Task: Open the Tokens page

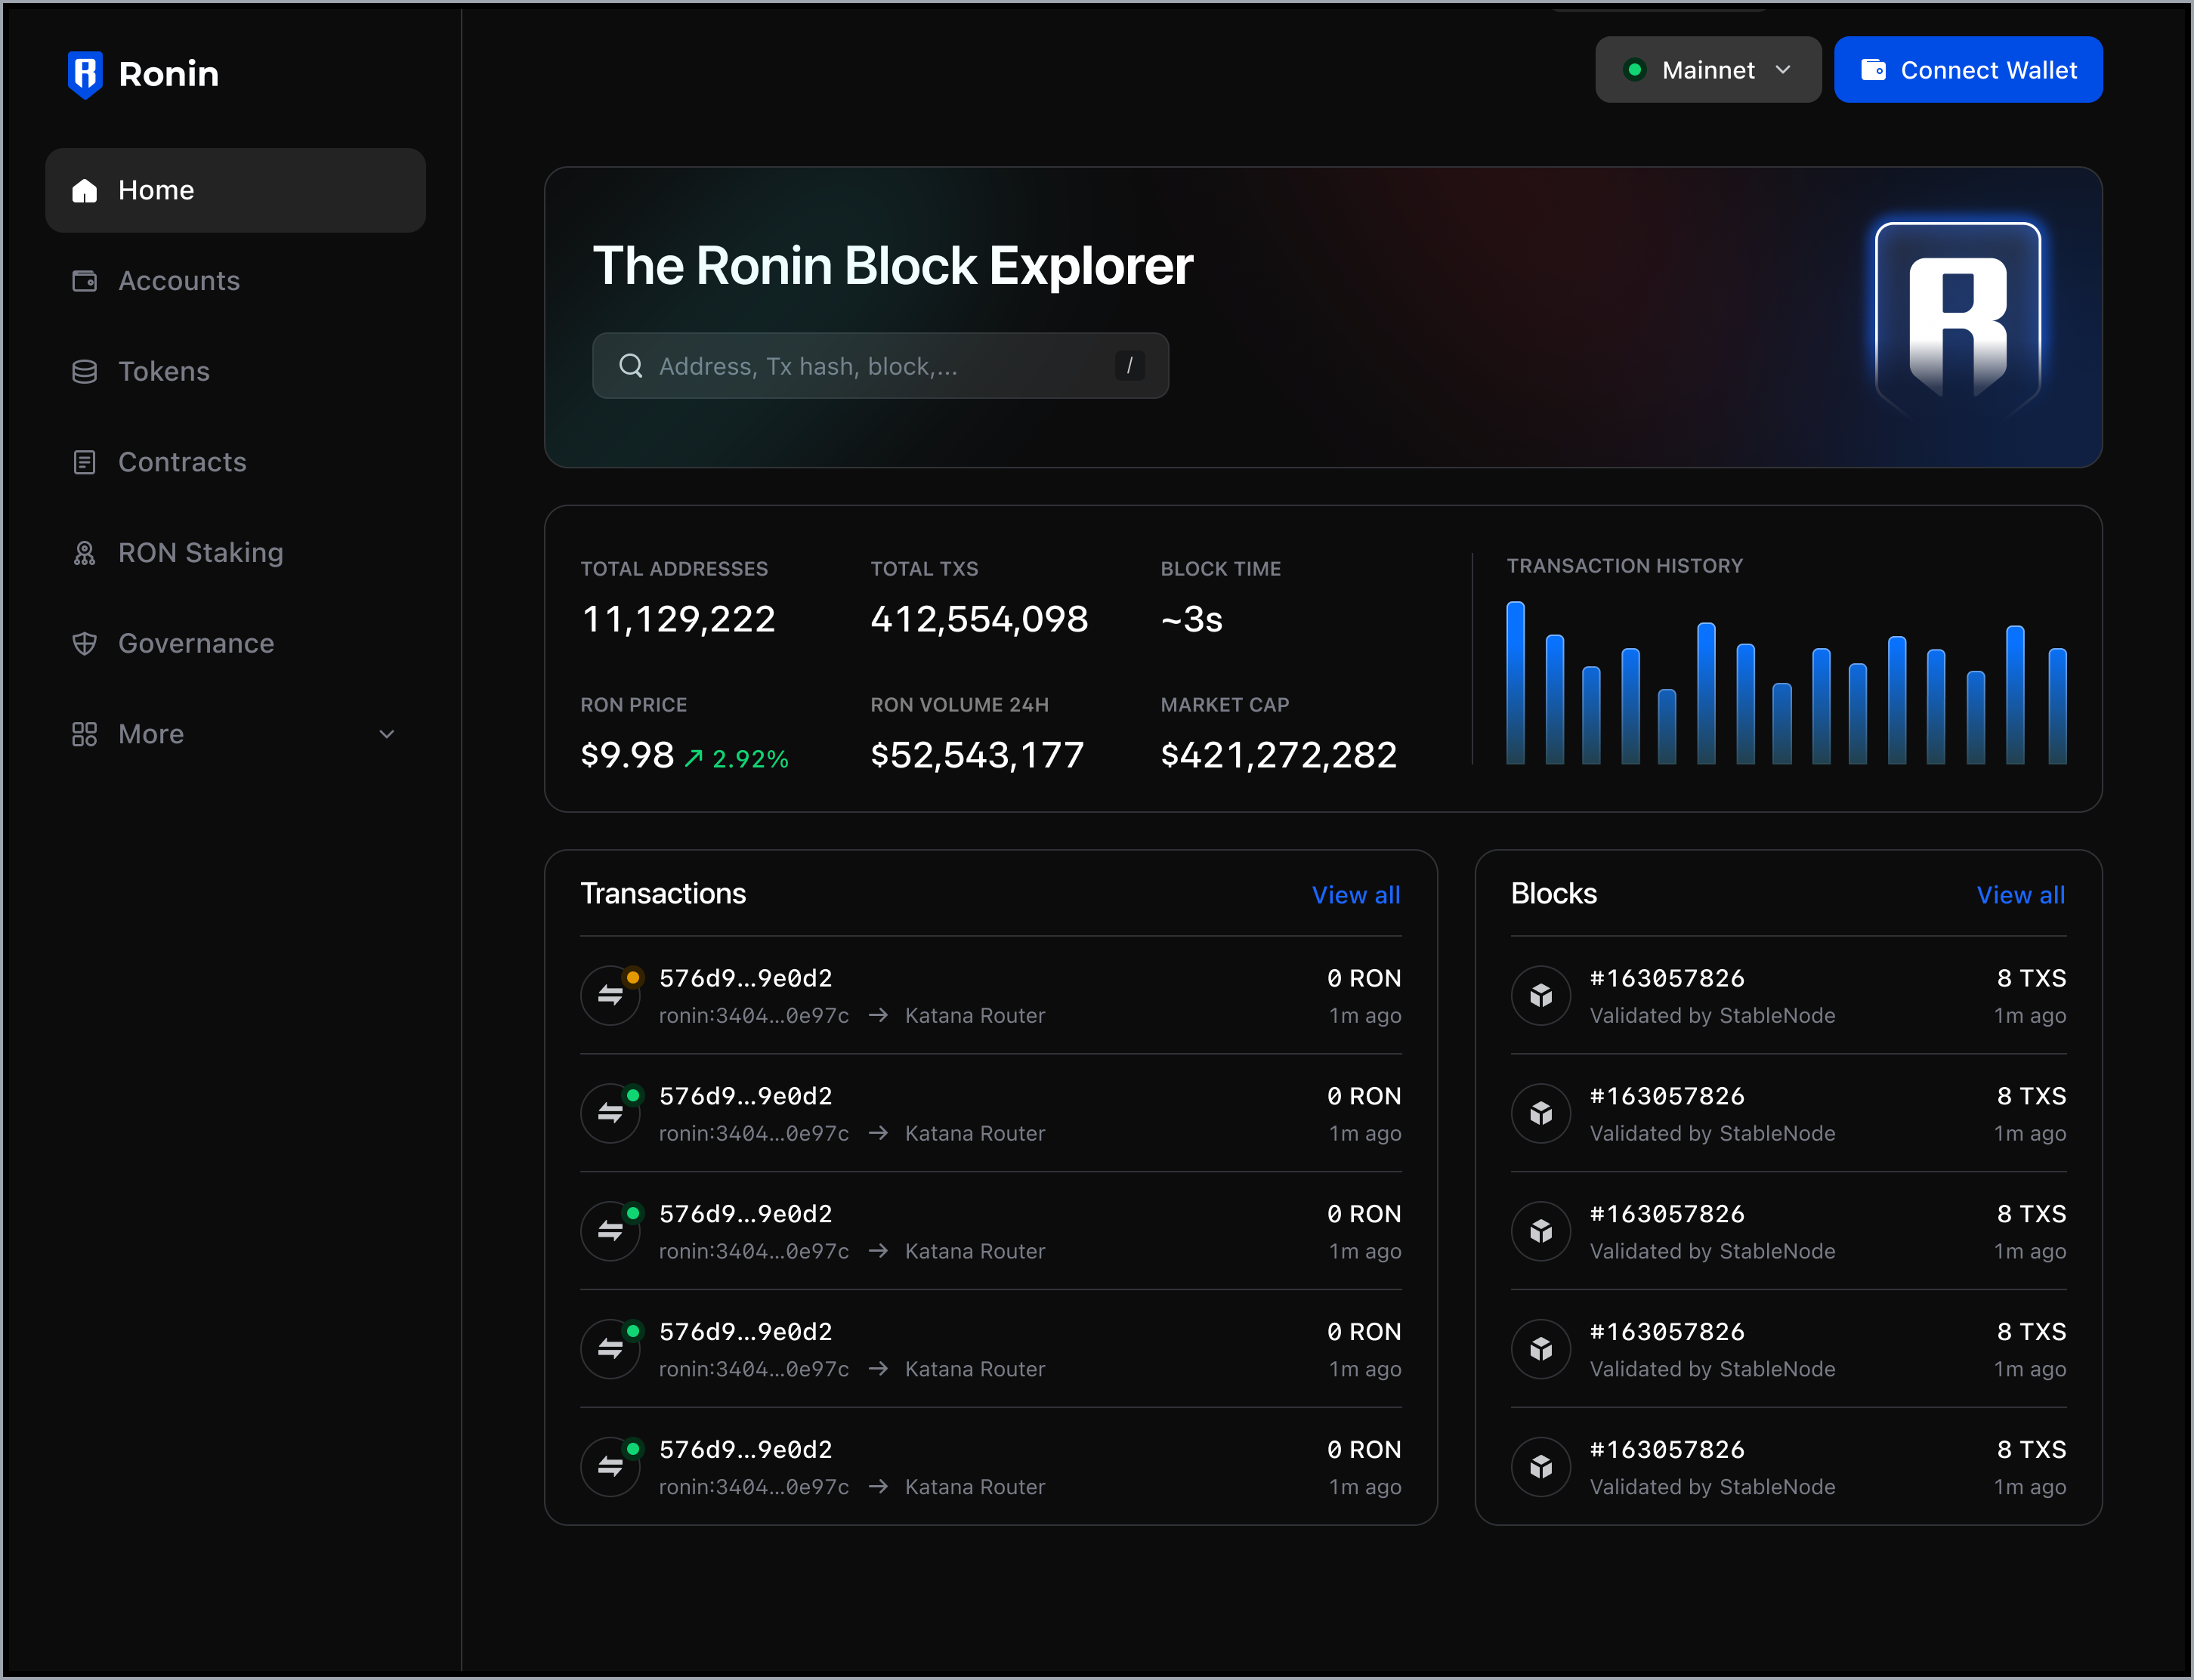Action: (x=164, y=372)
